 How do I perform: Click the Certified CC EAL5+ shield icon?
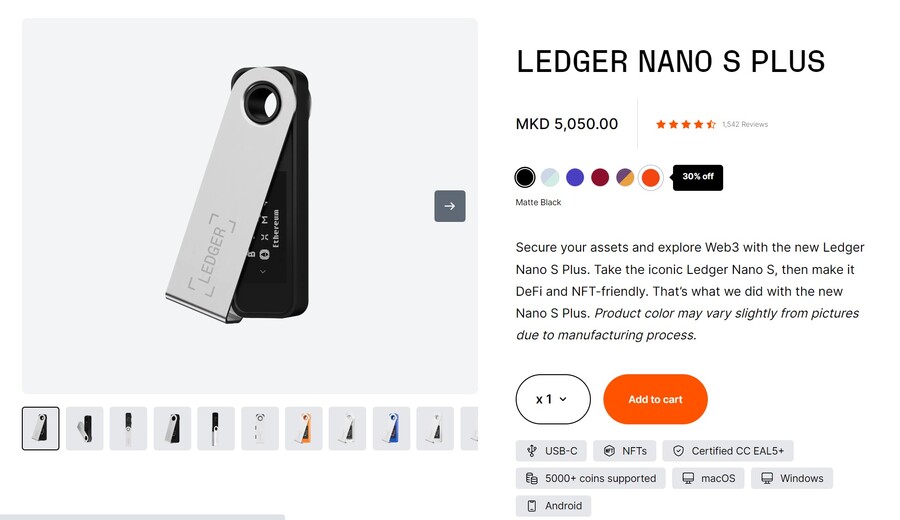coord(679,451)
